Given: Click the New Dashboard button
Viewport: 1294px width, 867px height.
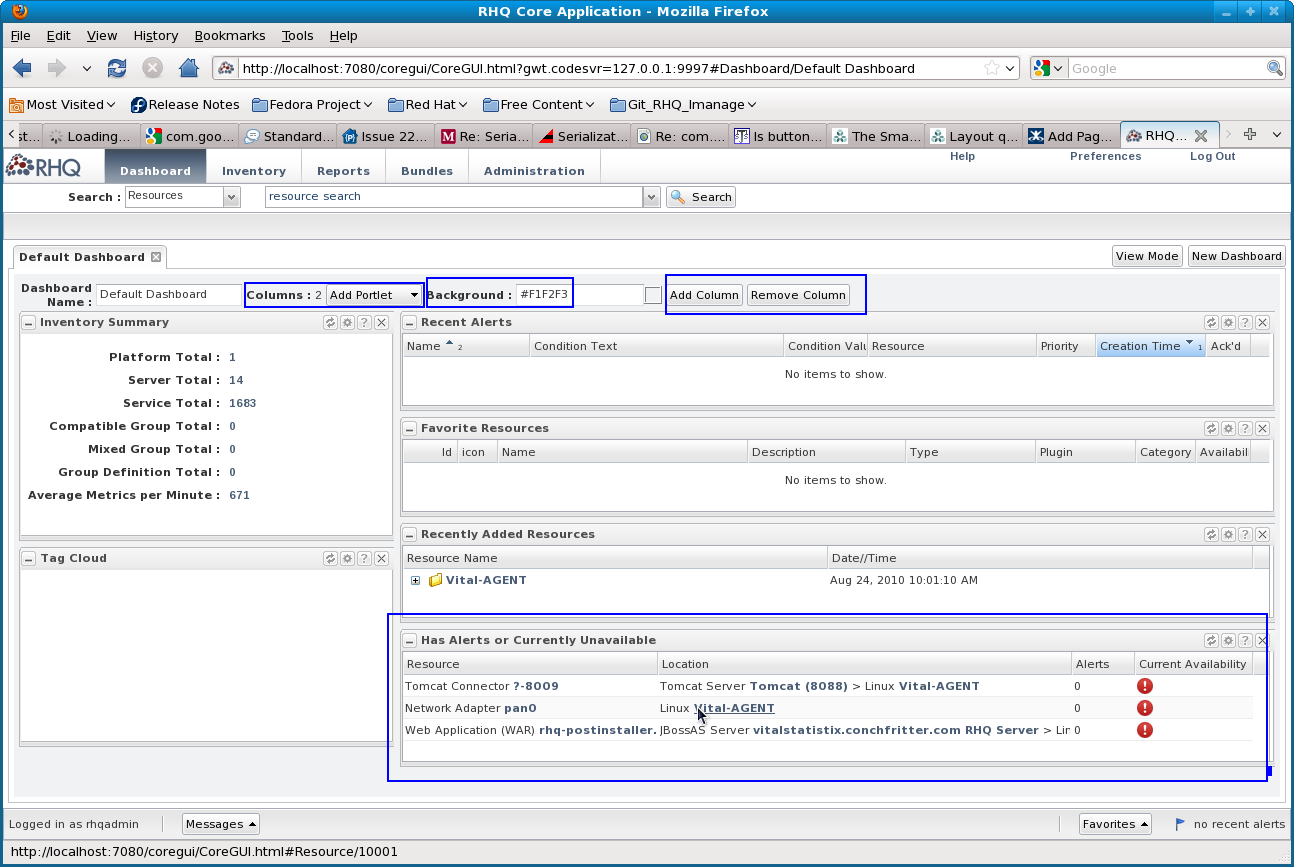Looking at the screenshot, I should [1236, 256].
